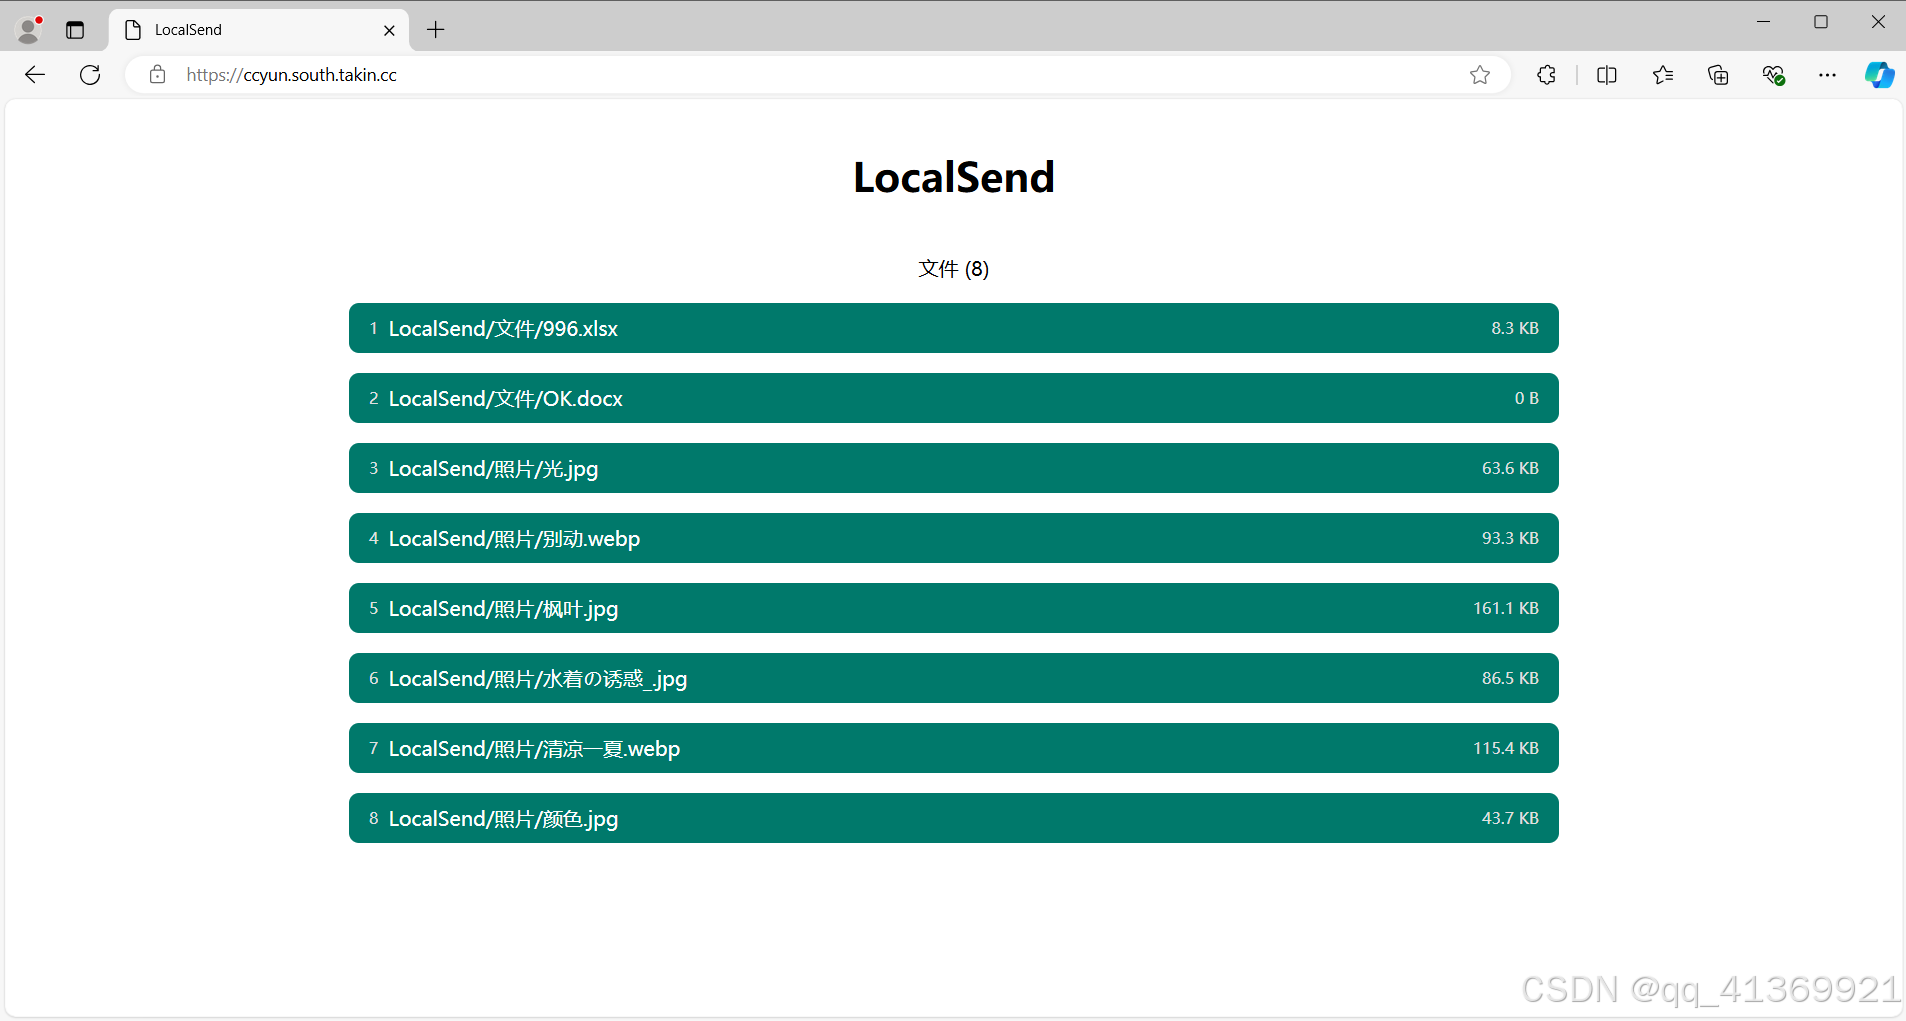Open the Favorites list icon
The width and height of the screenshot is (1906, 1021).
(x=1663, y=75)
